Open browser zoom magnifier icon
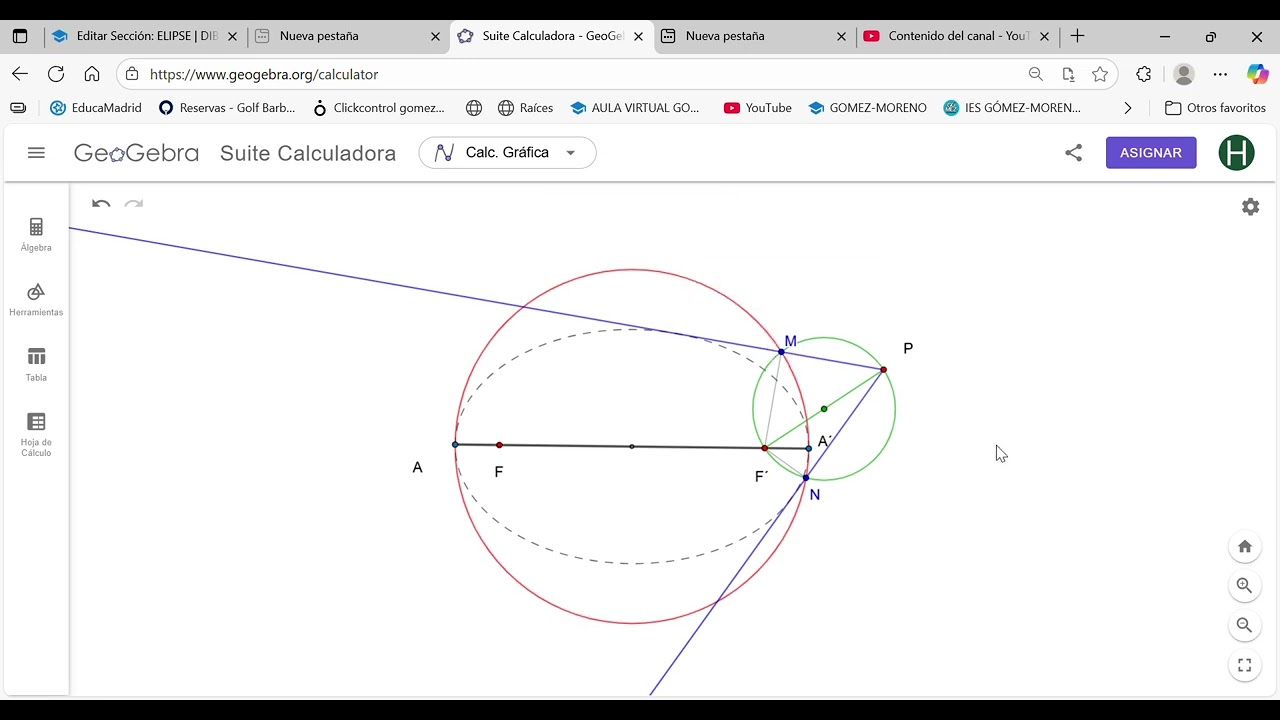 tap(1036, 74)
